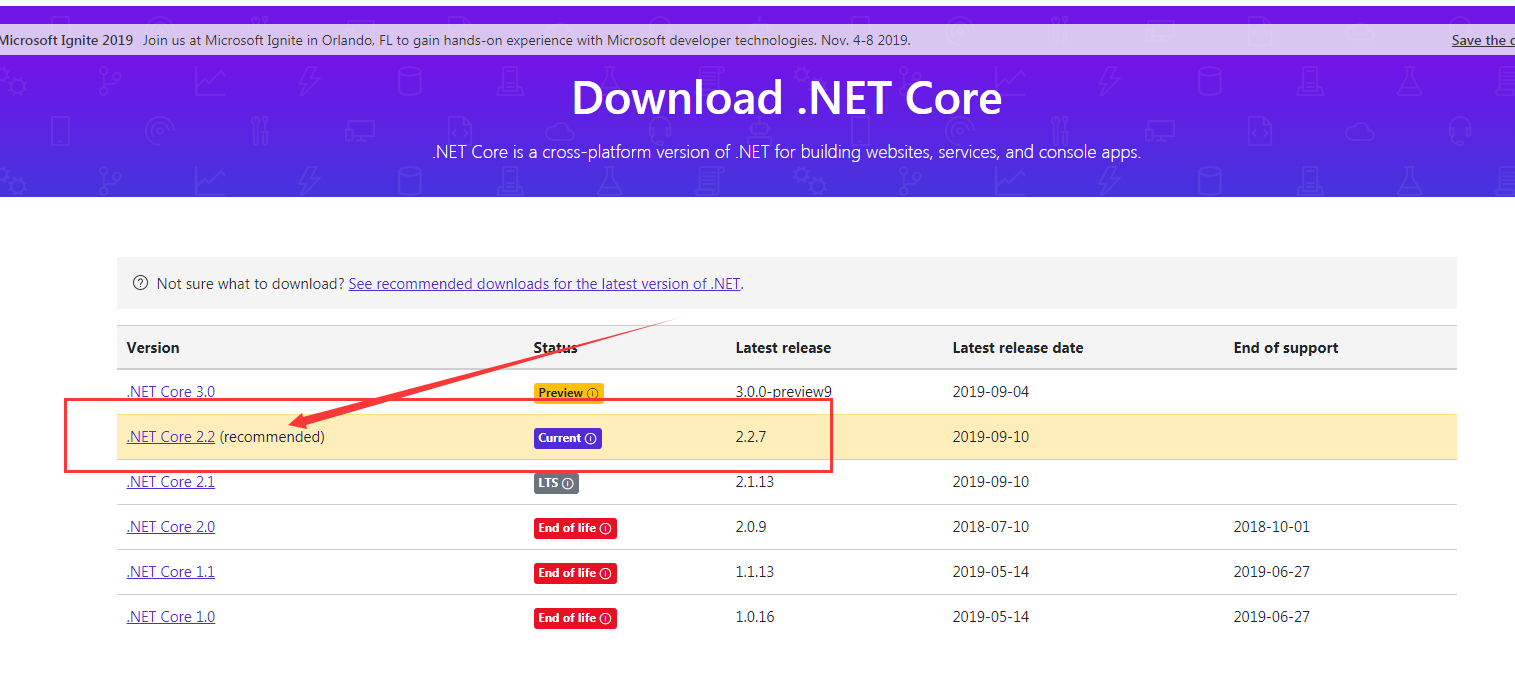Click the 'End of support' column header
The image size is (1515, 677).
point(1286,348)
